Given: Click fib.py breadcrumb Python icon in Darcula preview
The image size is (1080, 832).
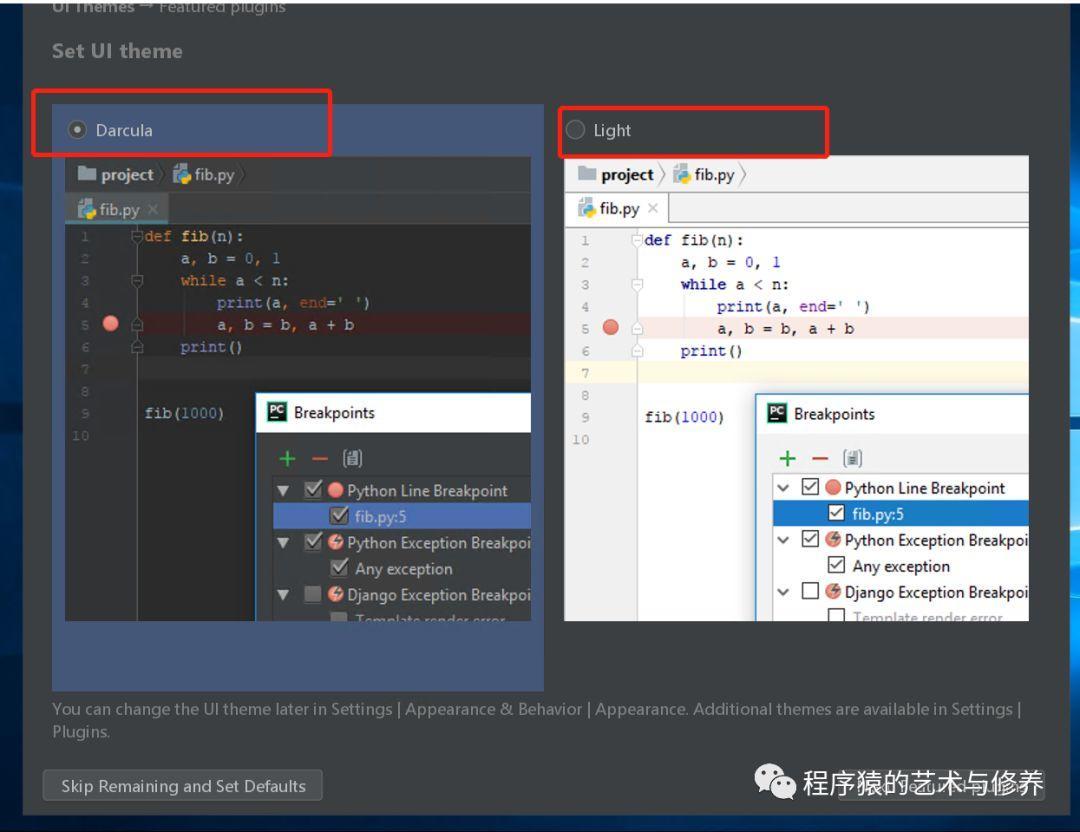Looking at the screenshot, I should (182, 174).
